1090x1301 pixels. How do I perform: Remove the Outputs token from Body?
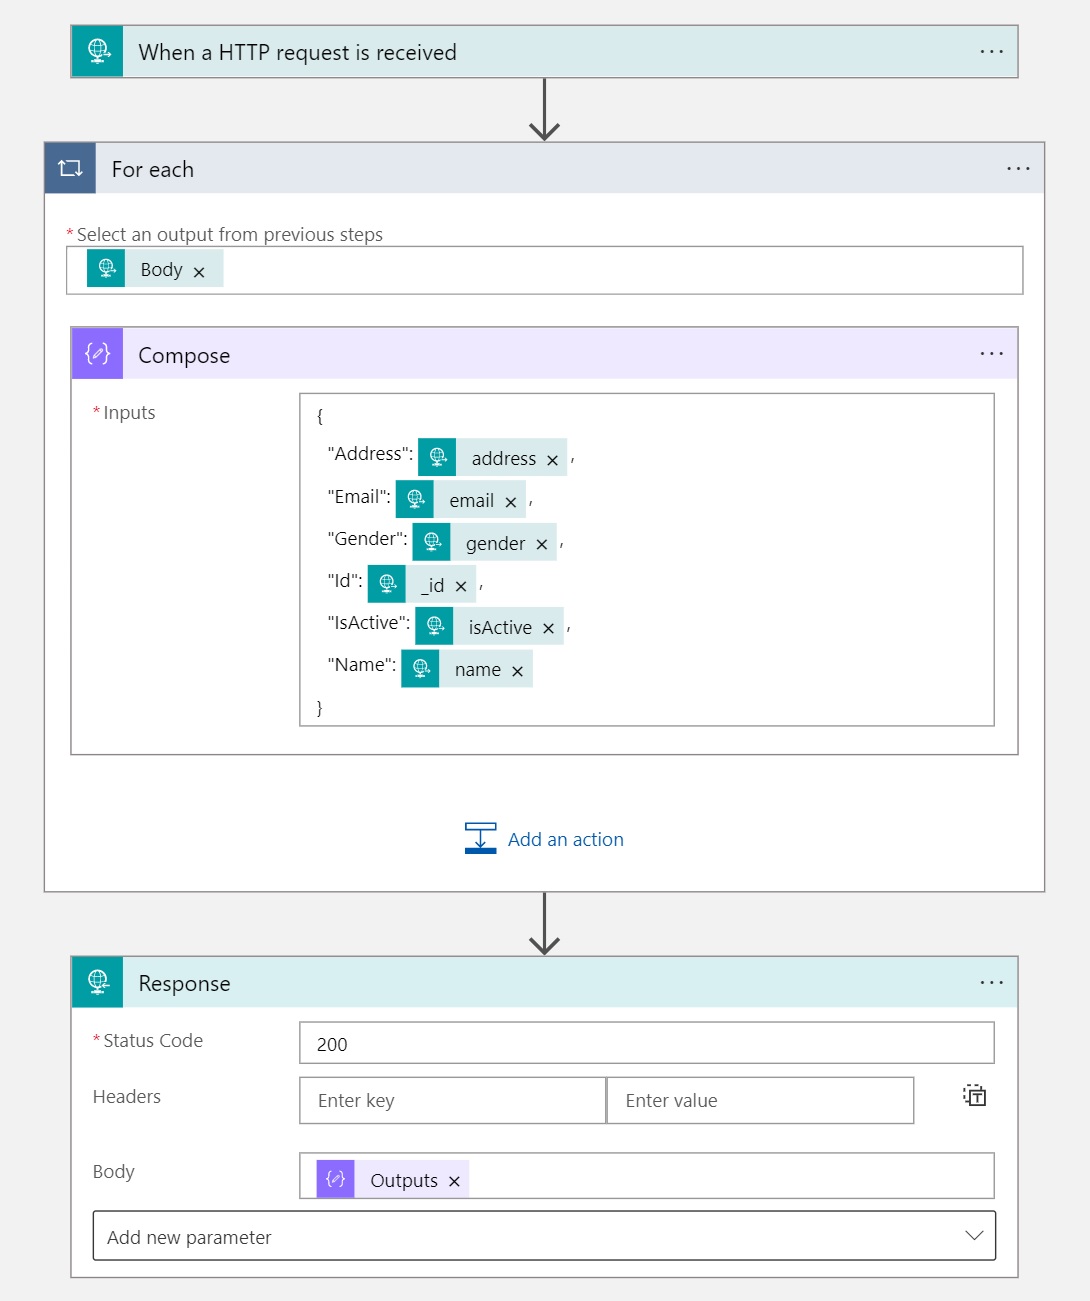pos(454,1182)
